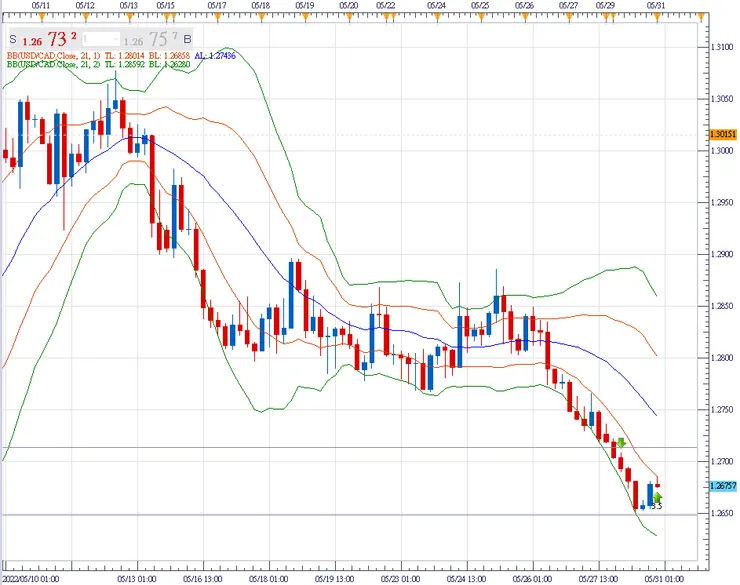Click the 05/13 01:00 time axis label
This screenshot has width=740, height=585.
tap(137, 578)
